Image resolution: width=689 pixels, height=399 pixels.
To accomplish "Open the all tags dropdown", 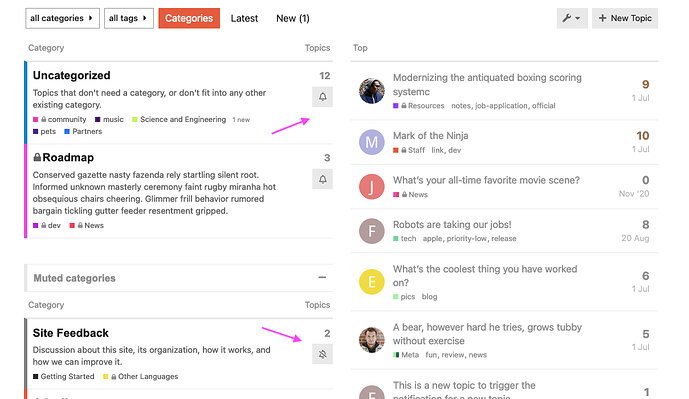I will 129,18.
